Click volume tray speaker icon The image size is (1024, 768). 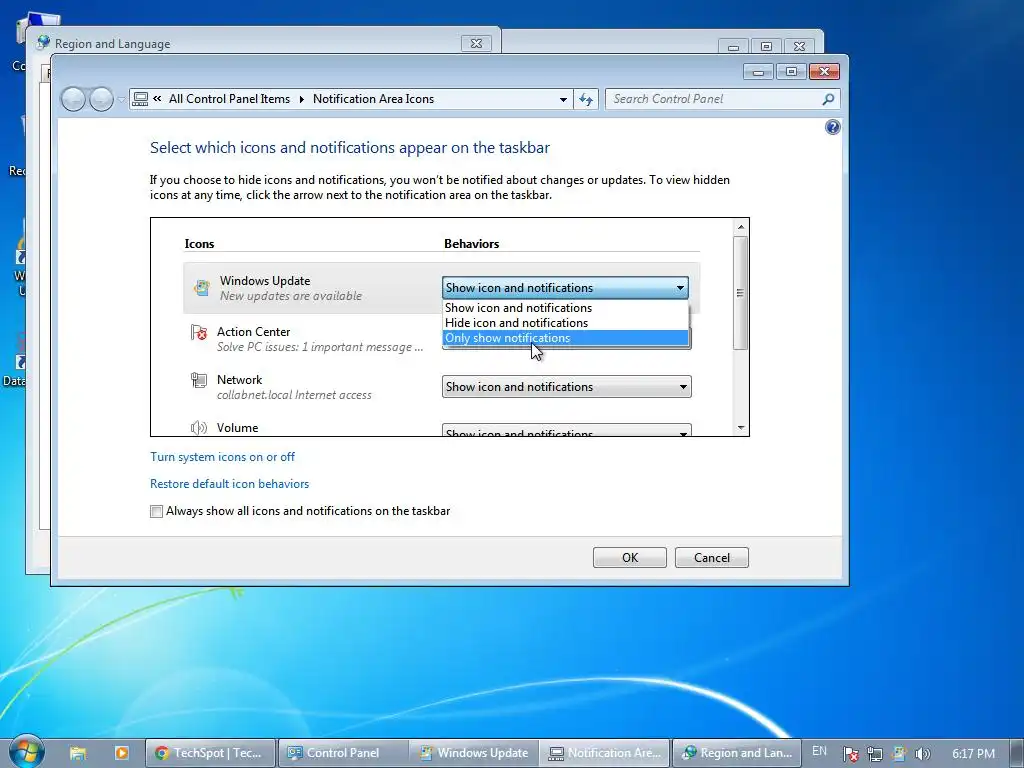coord(923,754)
